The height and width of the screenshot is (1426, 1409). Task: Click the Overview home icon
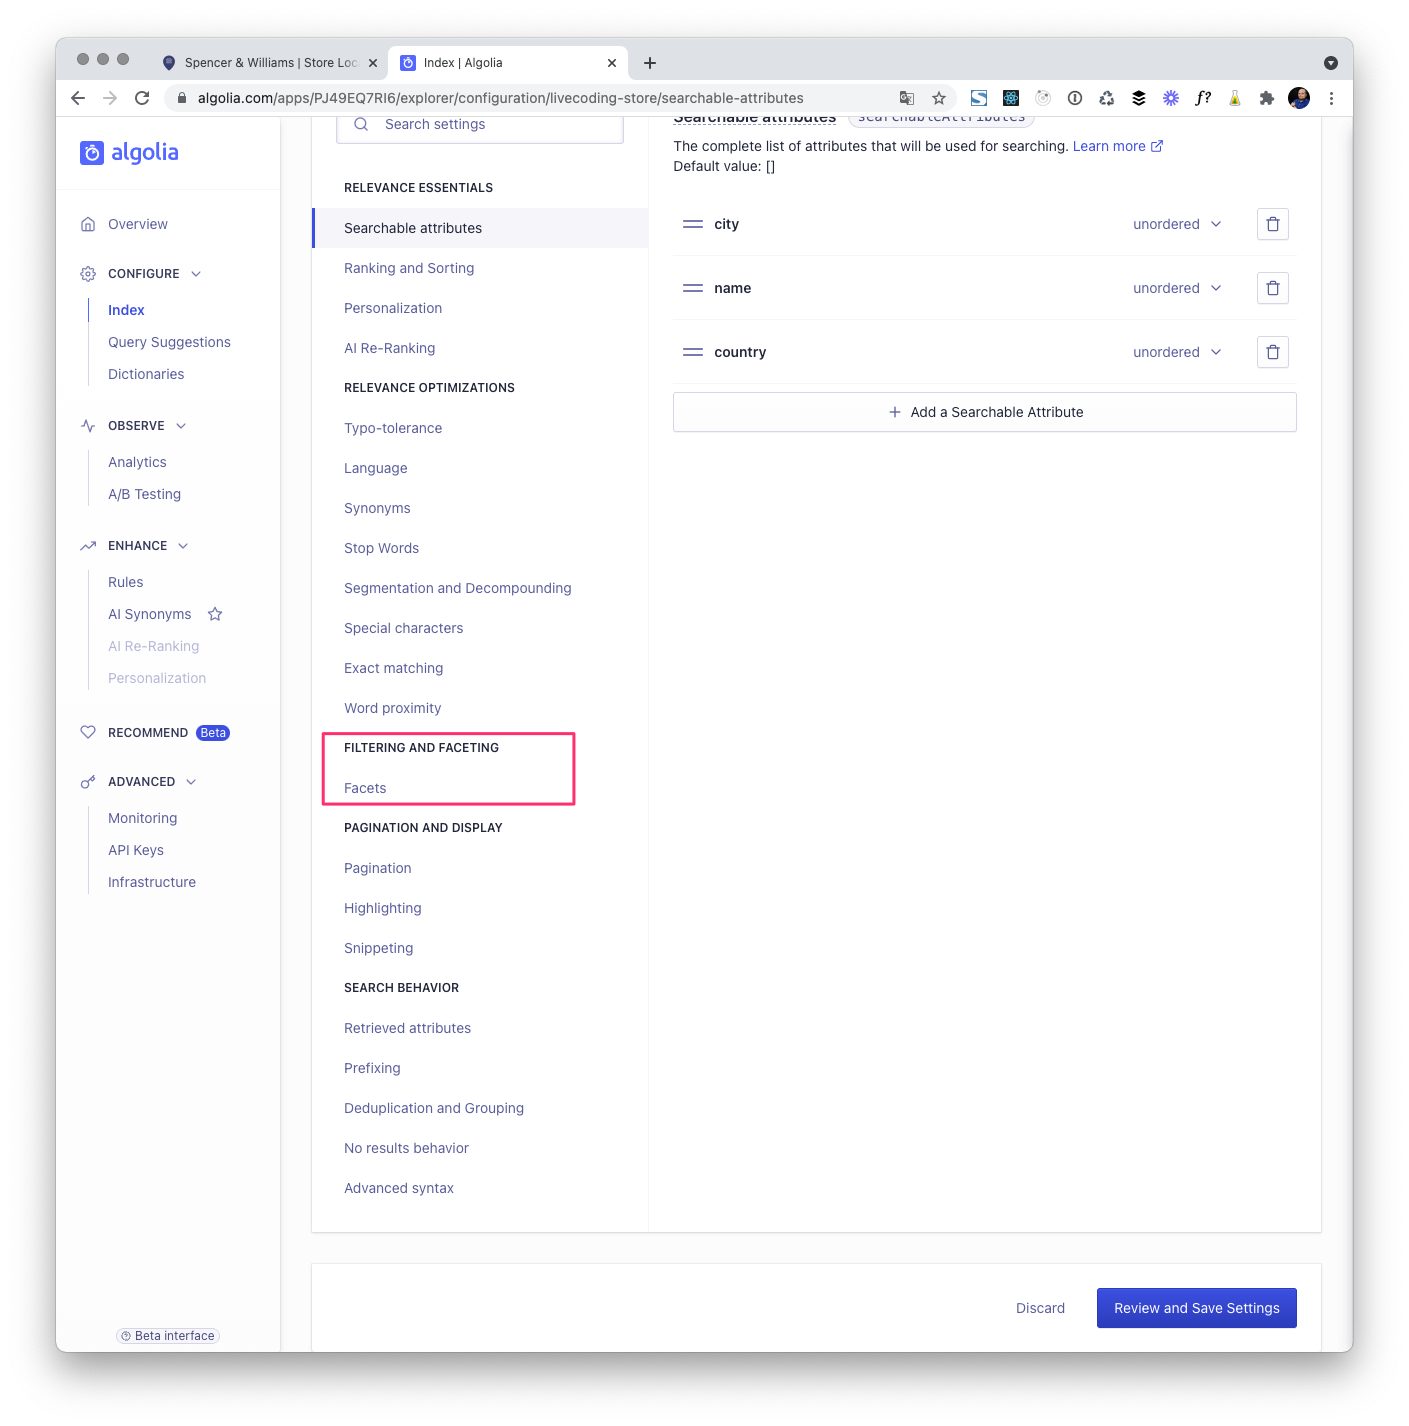tap(88, 224)
